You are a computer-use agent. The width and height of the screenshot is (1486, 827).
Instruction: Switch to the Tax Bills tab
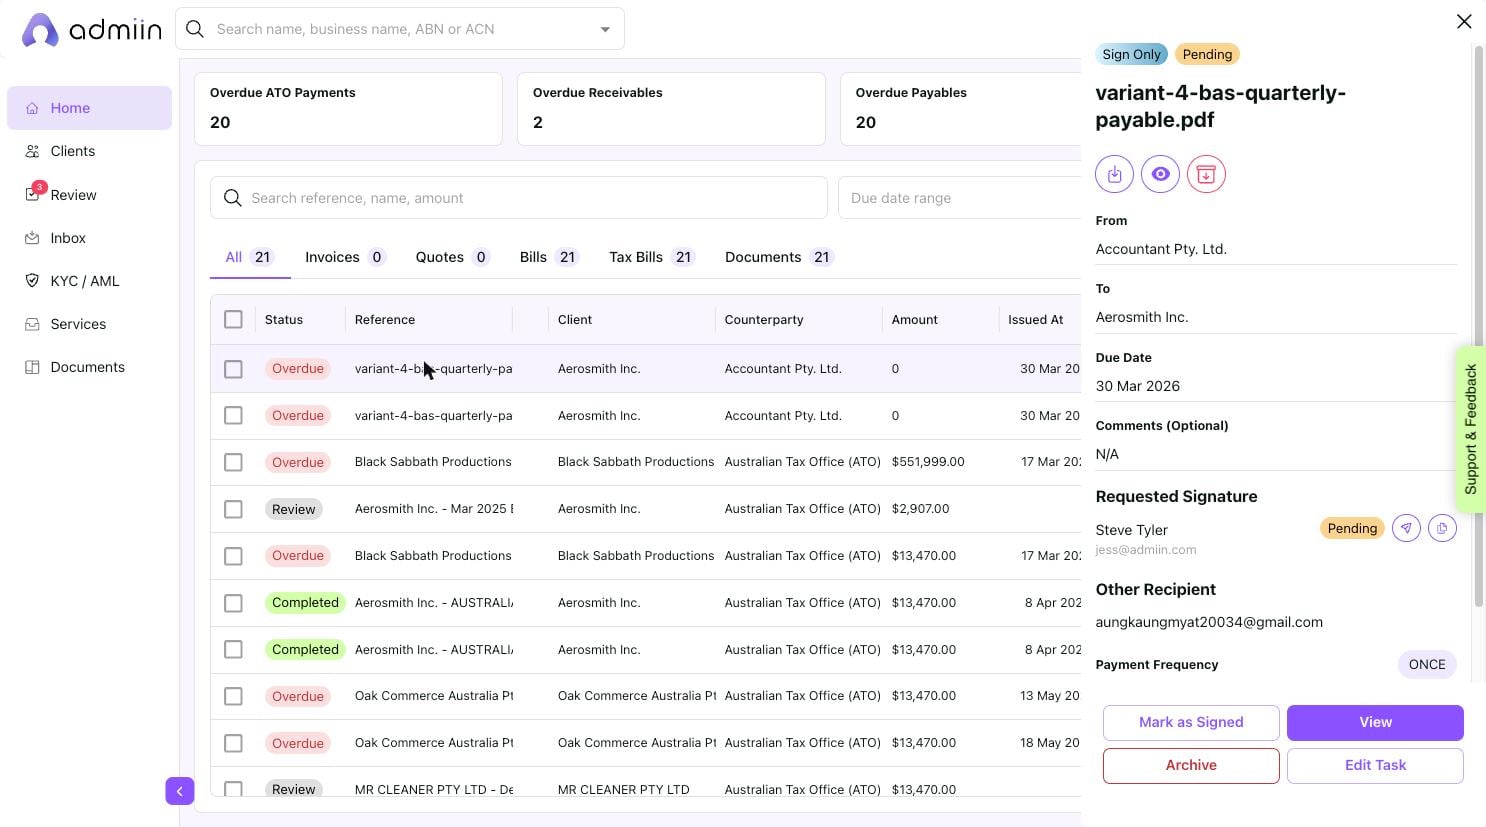[650, 257]
